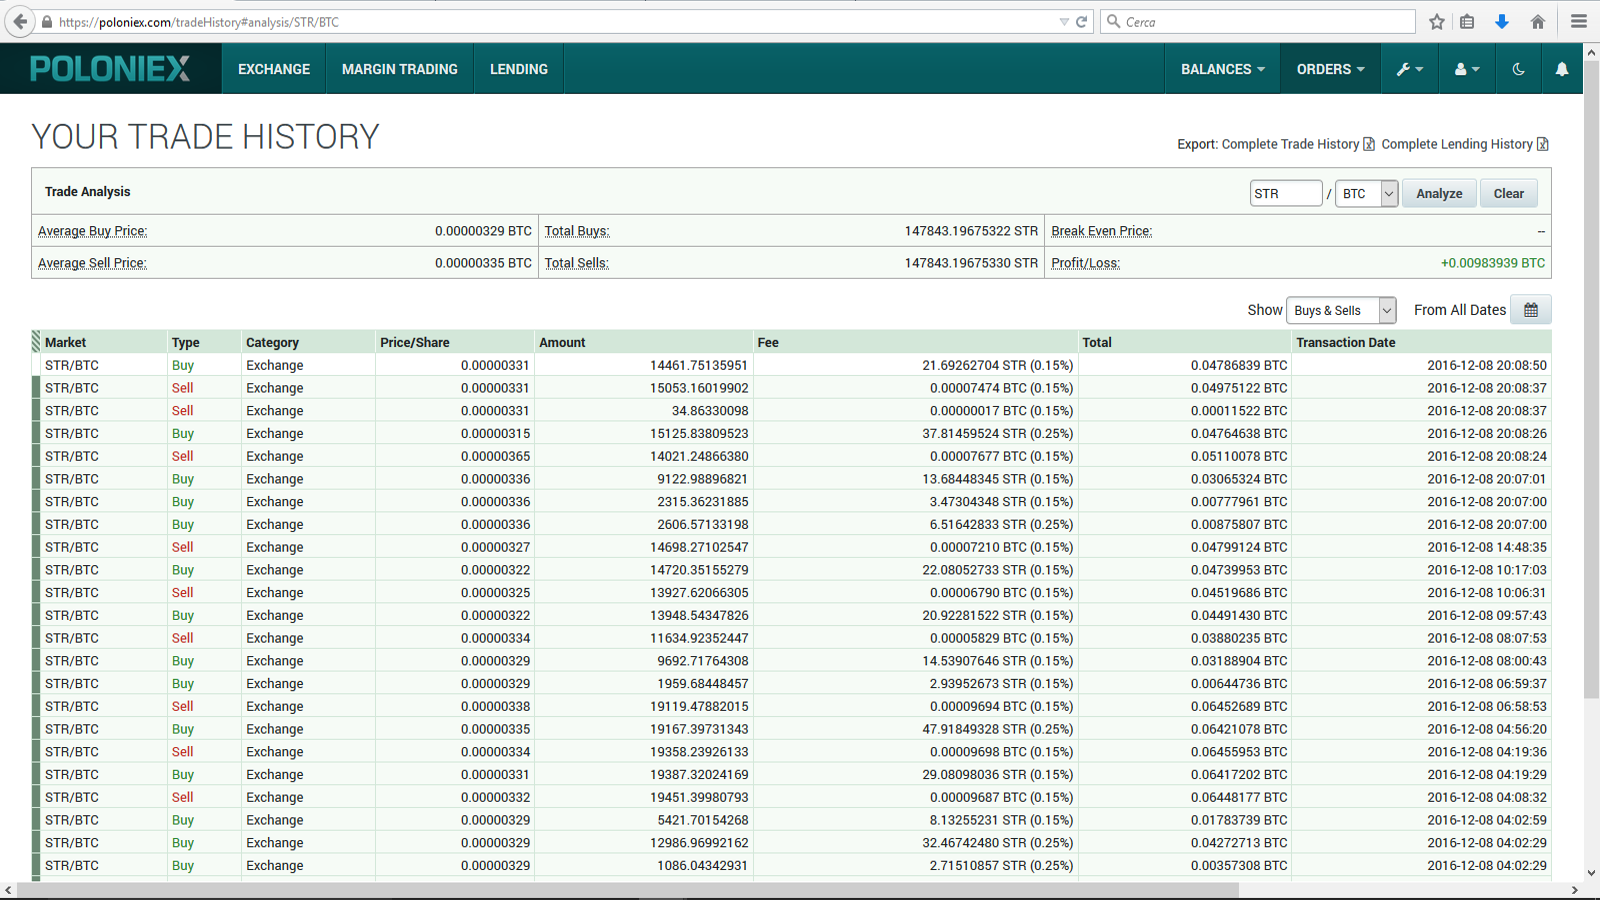
Task: Open the Buys & Sells filter dropdown
Action: click(x=1341, y=310)
